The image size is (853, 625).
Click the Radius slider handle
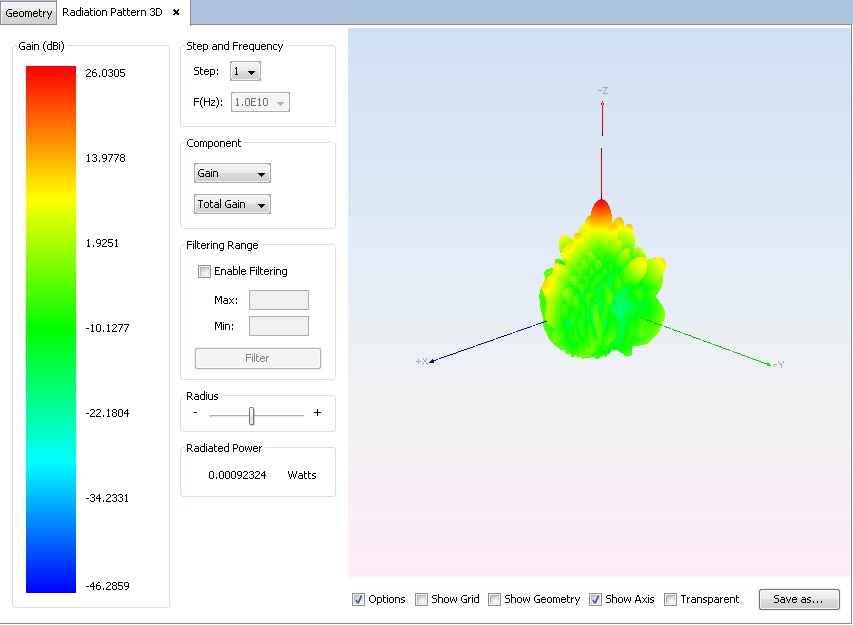point(252,414)
